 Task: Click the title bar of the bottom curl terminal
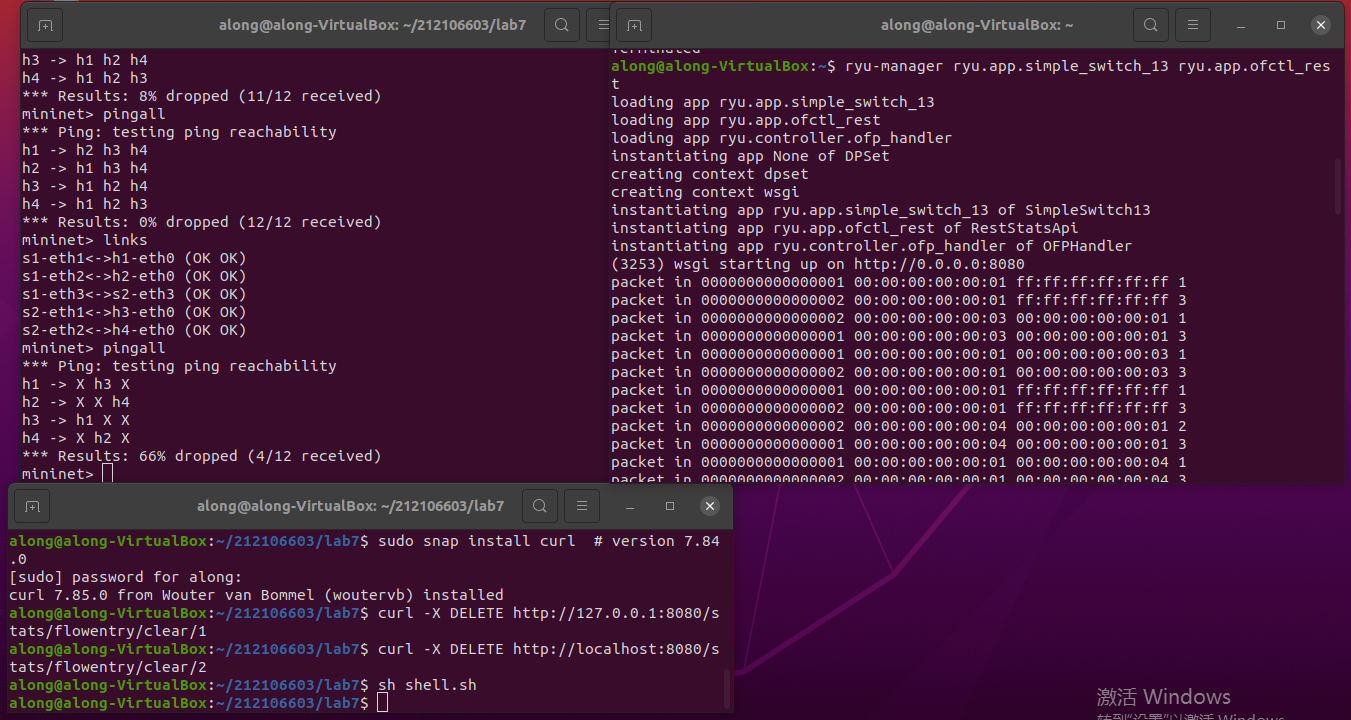(x=350, y=506)
